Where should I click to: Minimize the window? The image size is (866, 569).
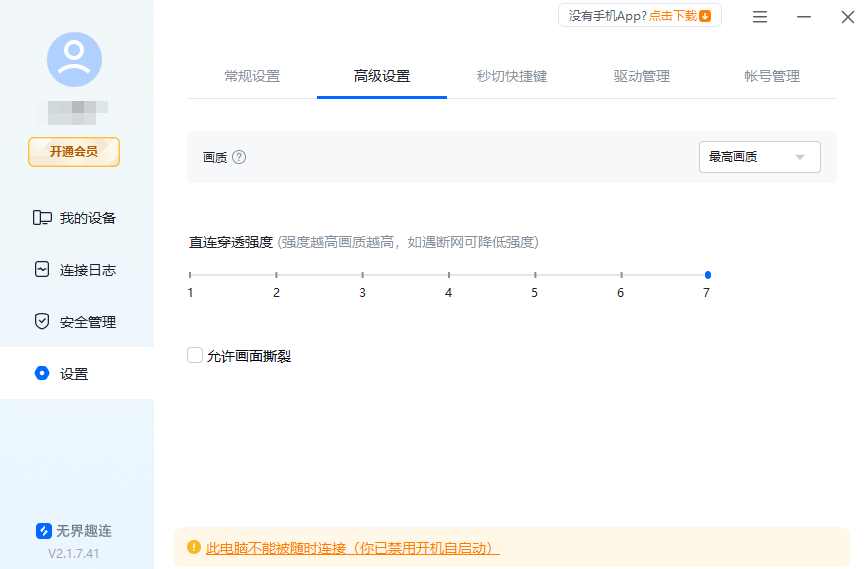tap(804, 17)
